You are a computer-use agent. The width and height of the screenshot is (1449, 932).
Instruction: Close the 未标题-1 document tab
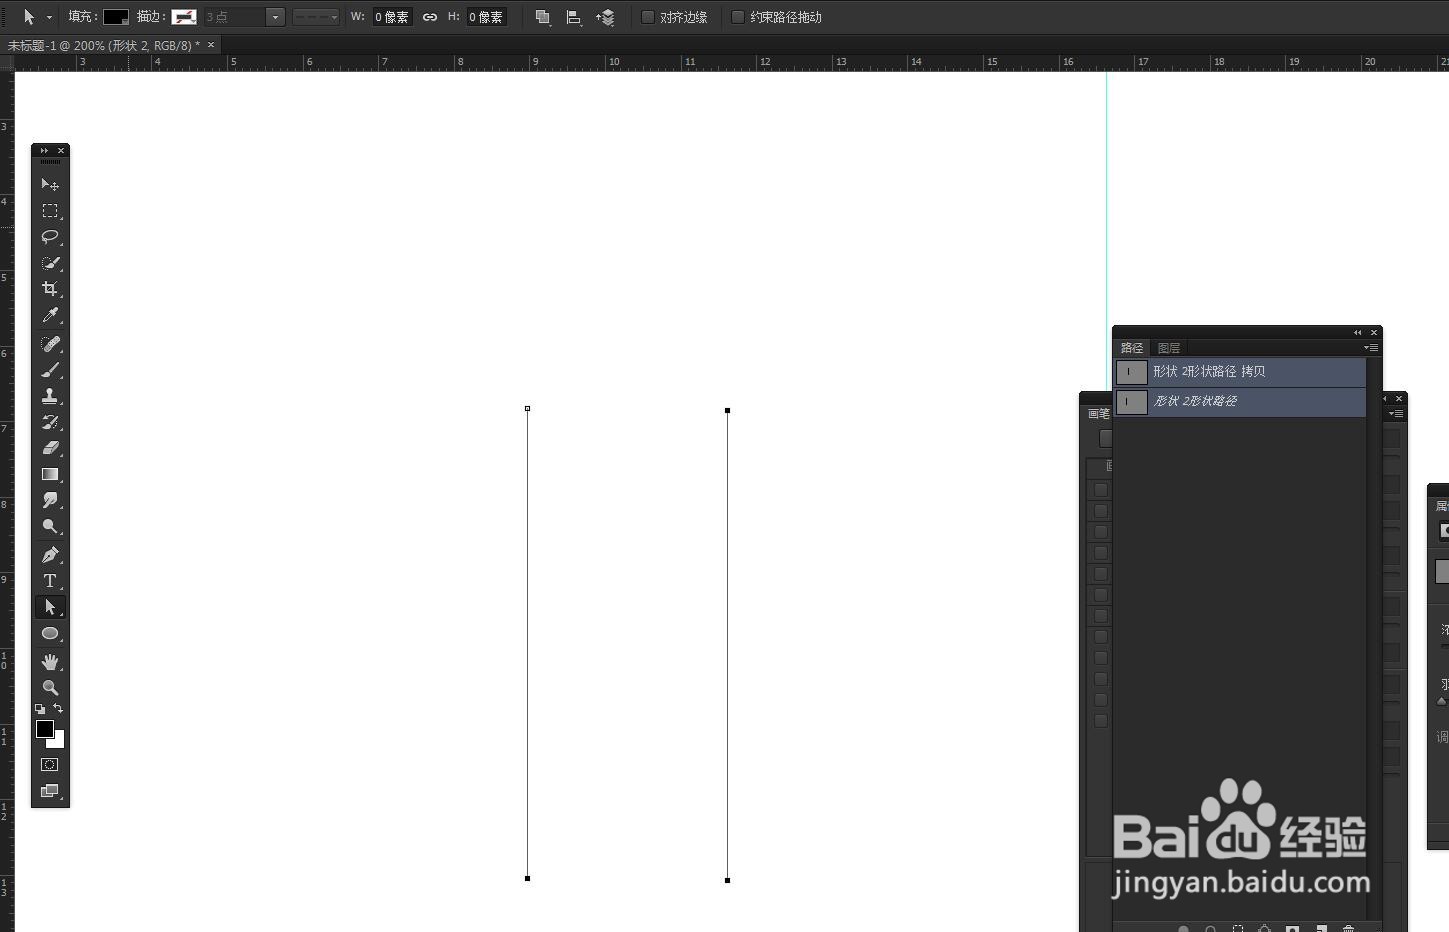click(x=211, y=45)
